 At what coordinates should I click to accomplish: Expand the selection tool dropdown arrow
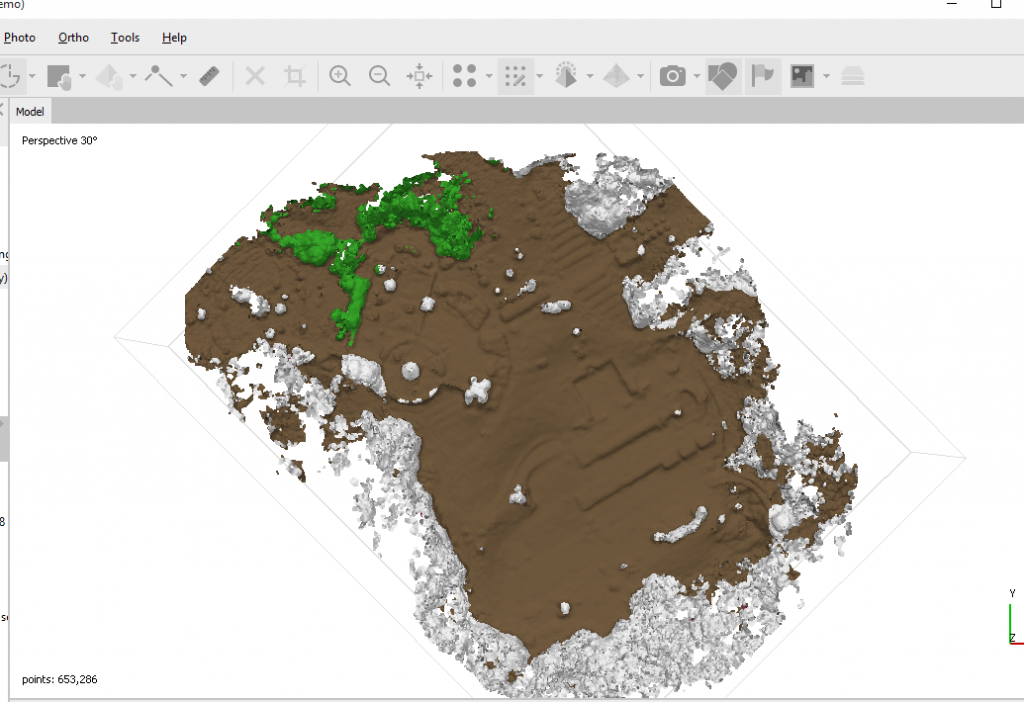coord(33,76)
